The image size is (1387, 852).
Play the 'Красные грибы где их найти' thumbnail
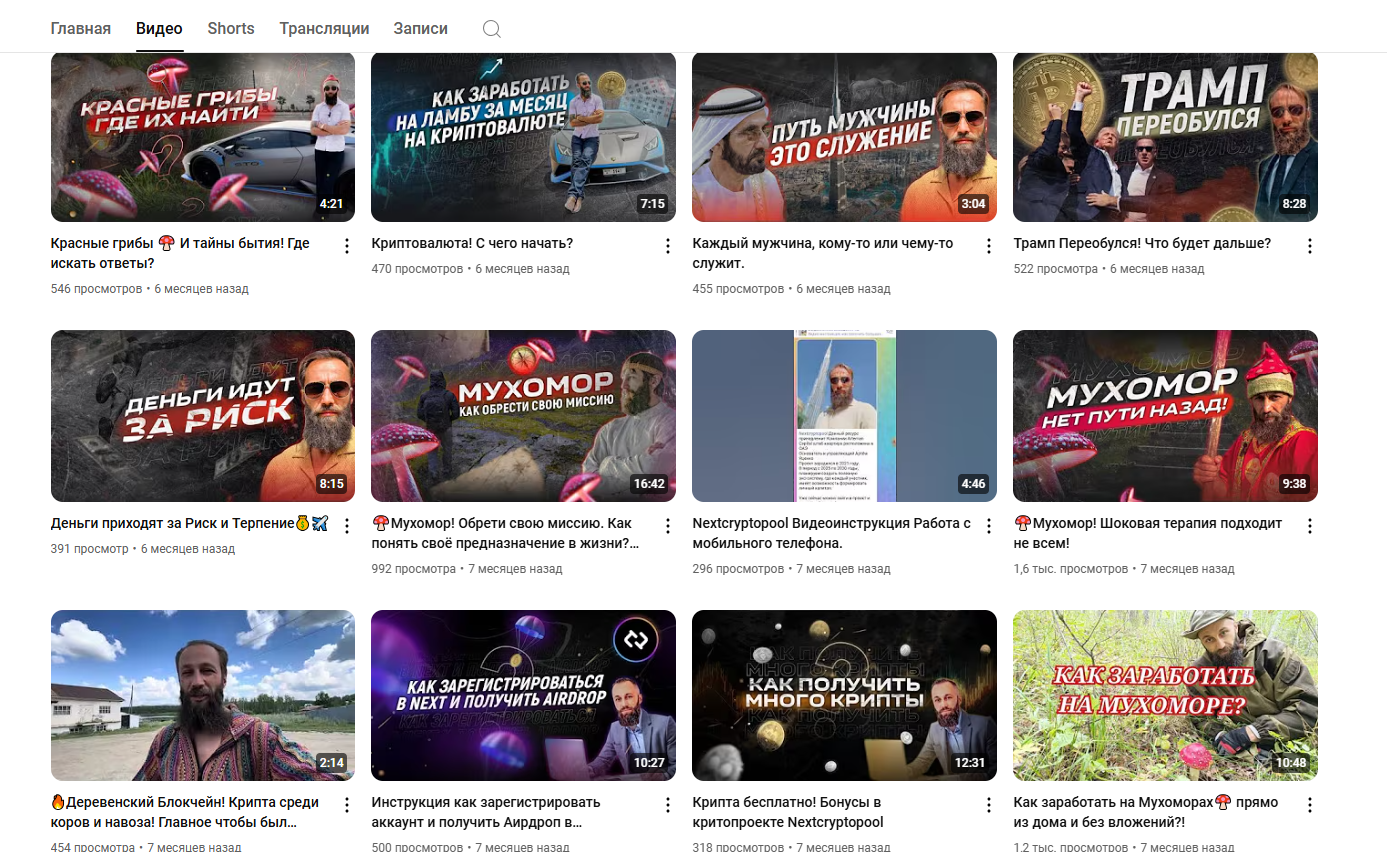click(x=203, y=137)
